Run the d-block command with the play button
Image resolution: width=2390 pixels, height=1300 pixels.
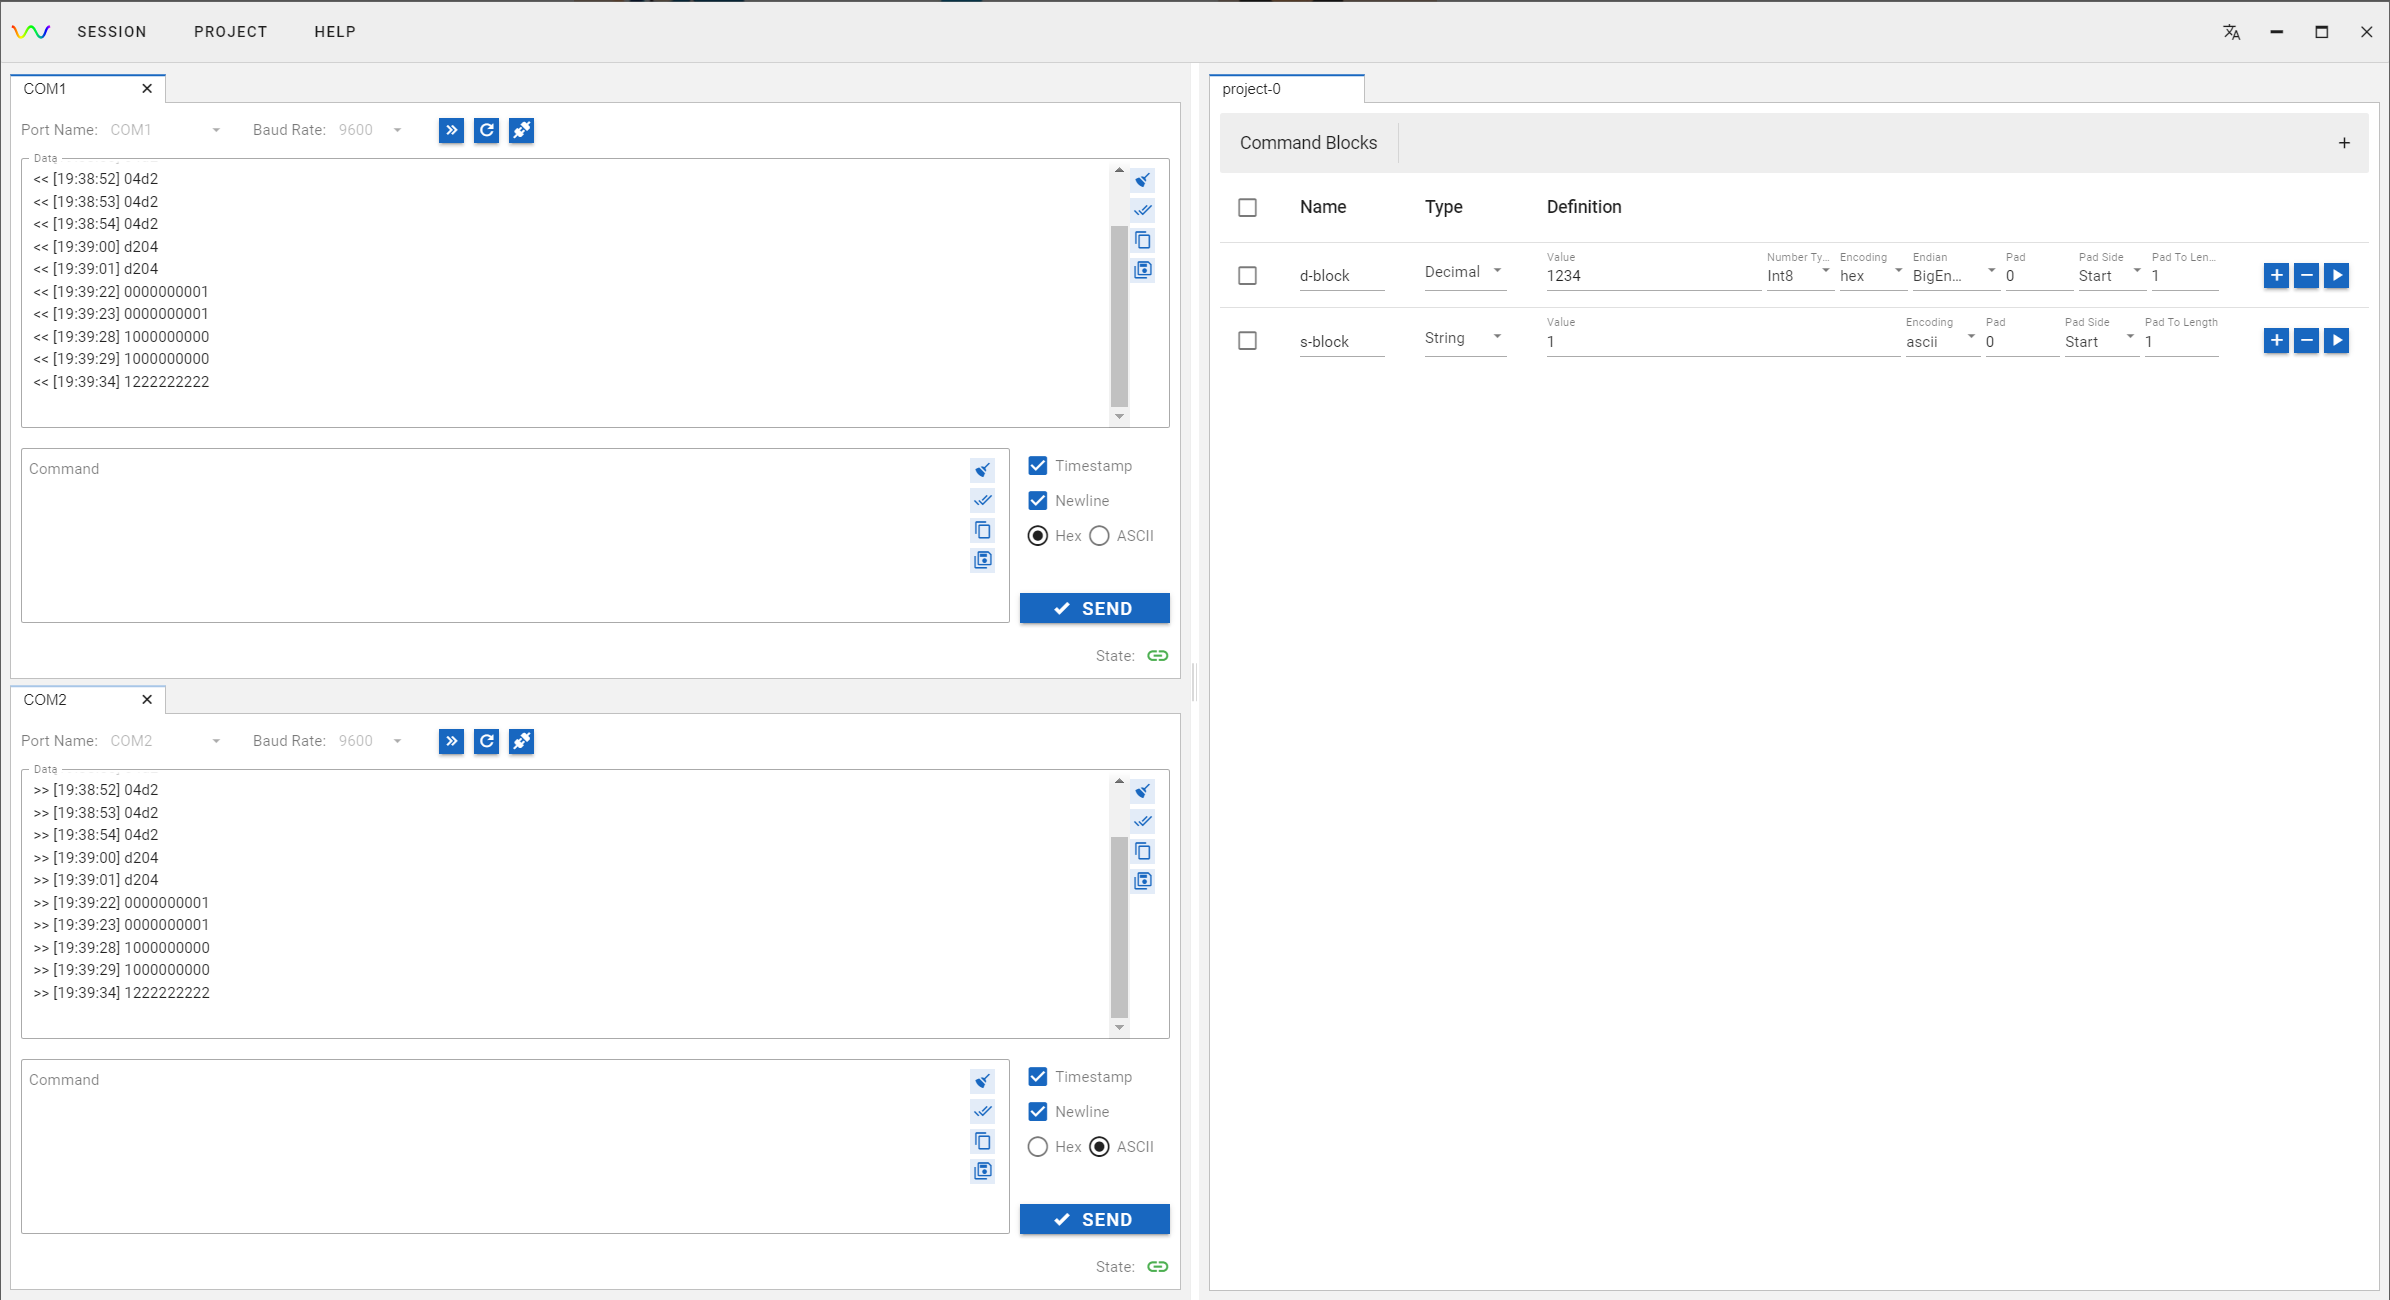[2336, 275]
